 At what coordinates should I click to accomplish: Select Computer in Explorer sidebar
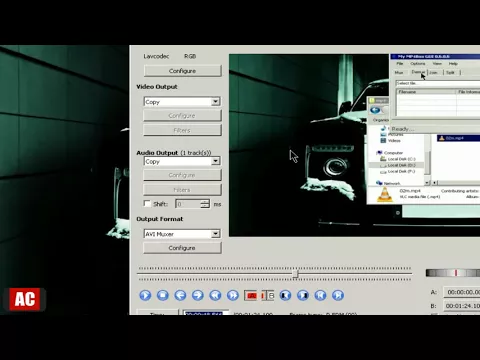coord(390,153)
